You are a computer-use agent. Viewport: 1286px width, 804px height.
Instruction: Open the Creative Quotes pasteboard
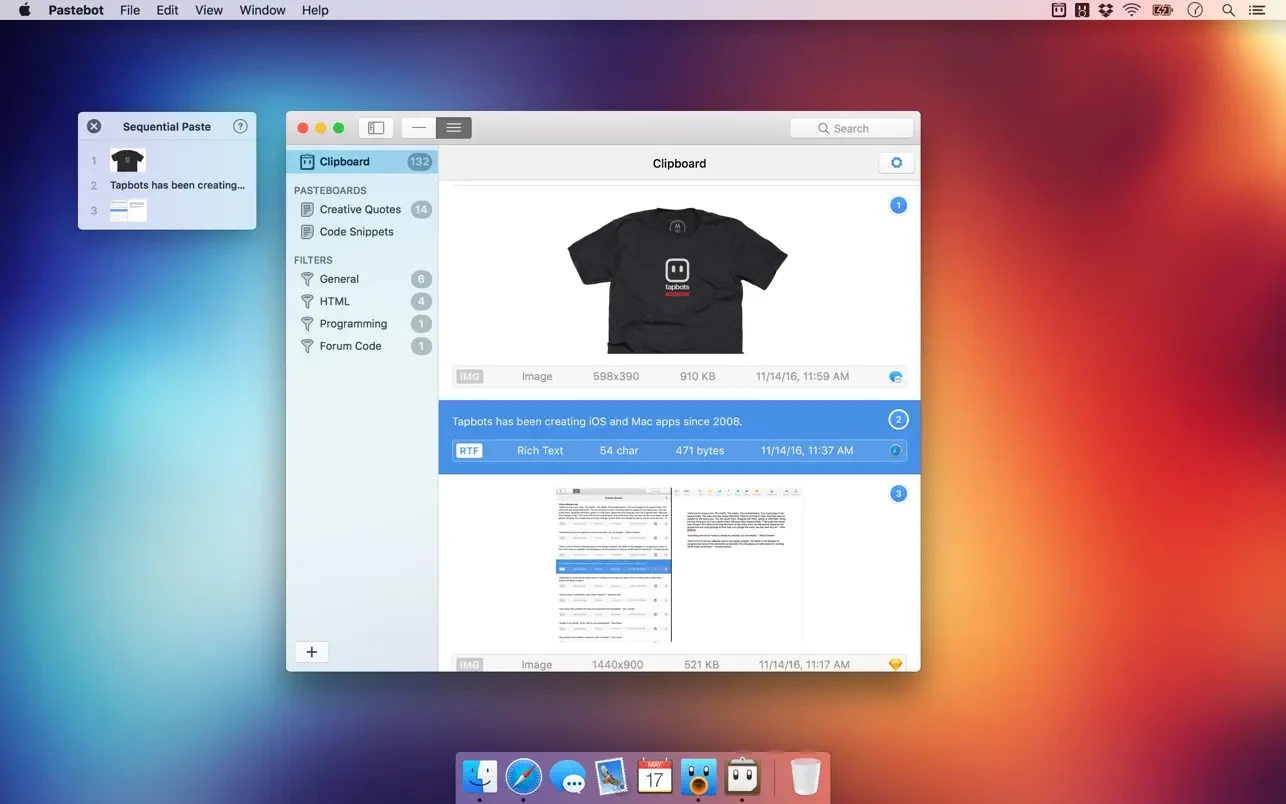pos(360,210)
